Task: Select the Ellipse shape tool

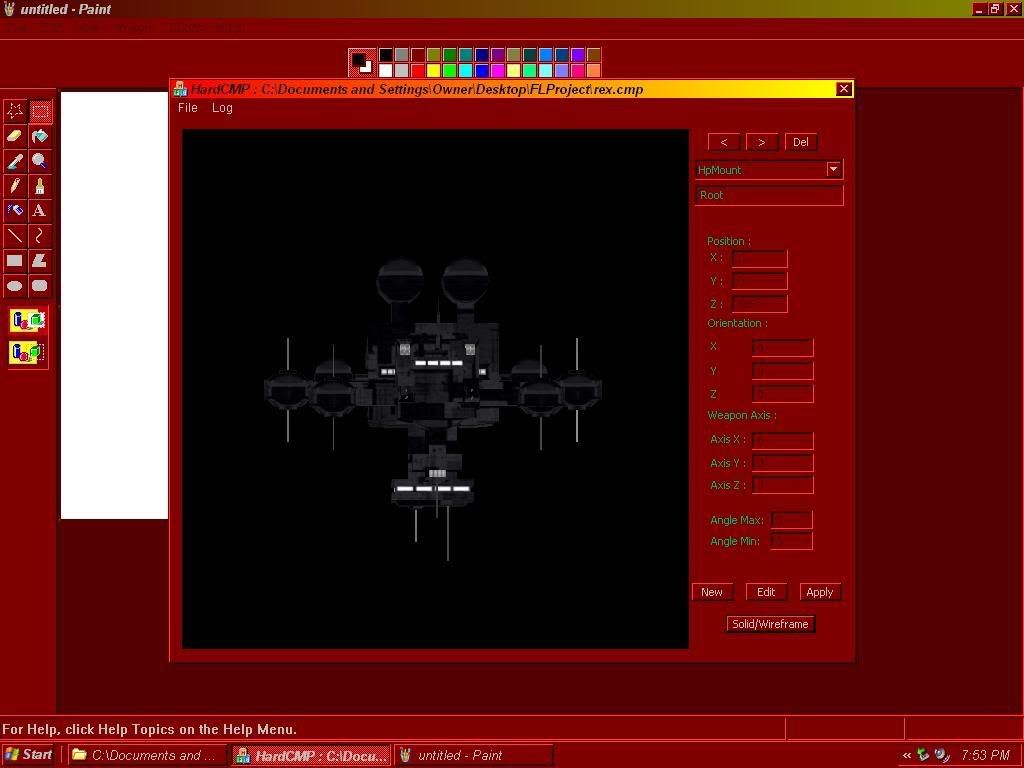Action: point(15,286)
